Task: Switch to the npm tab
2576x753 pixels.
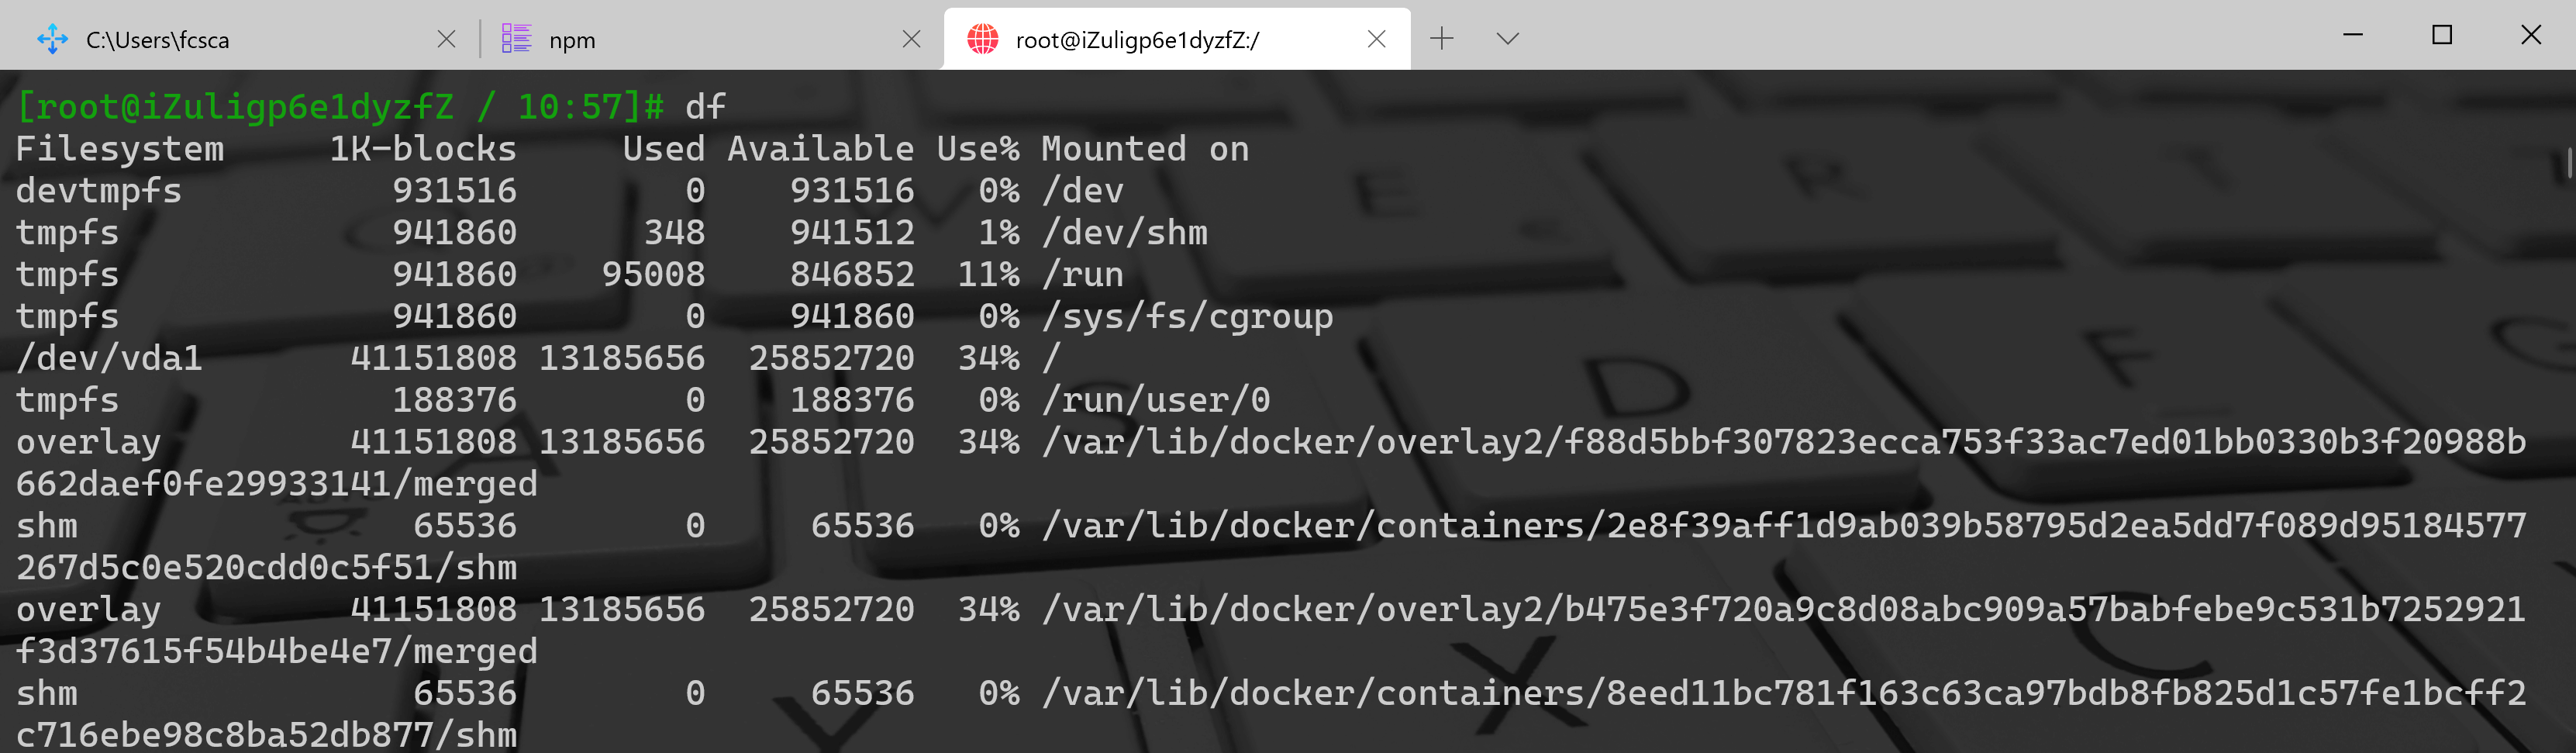Action: (650, 40)
